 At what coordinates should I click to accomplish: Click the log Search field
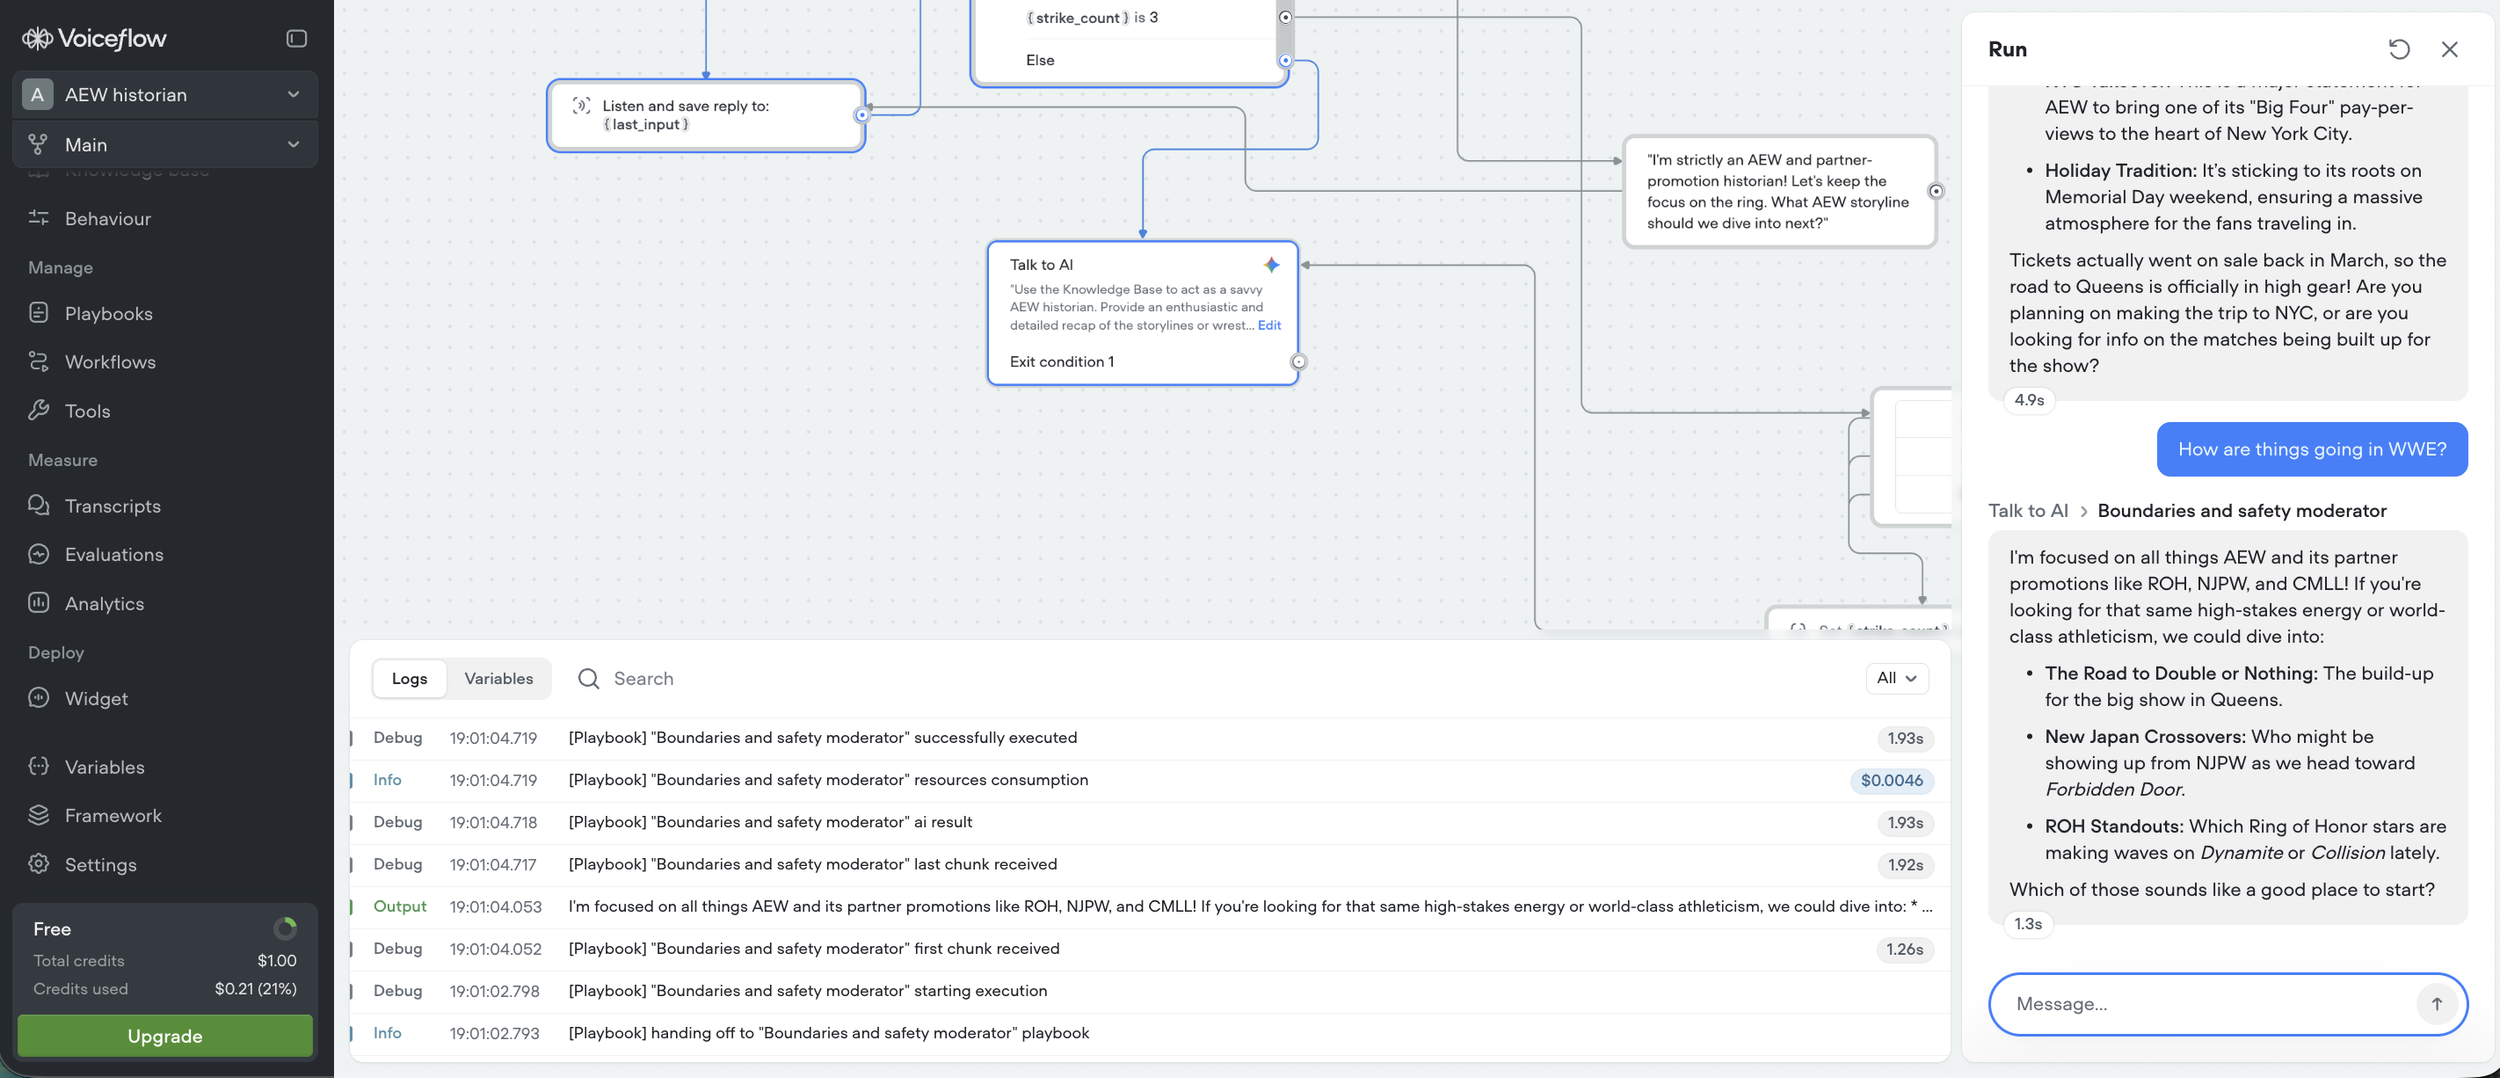click(1210, 678)
